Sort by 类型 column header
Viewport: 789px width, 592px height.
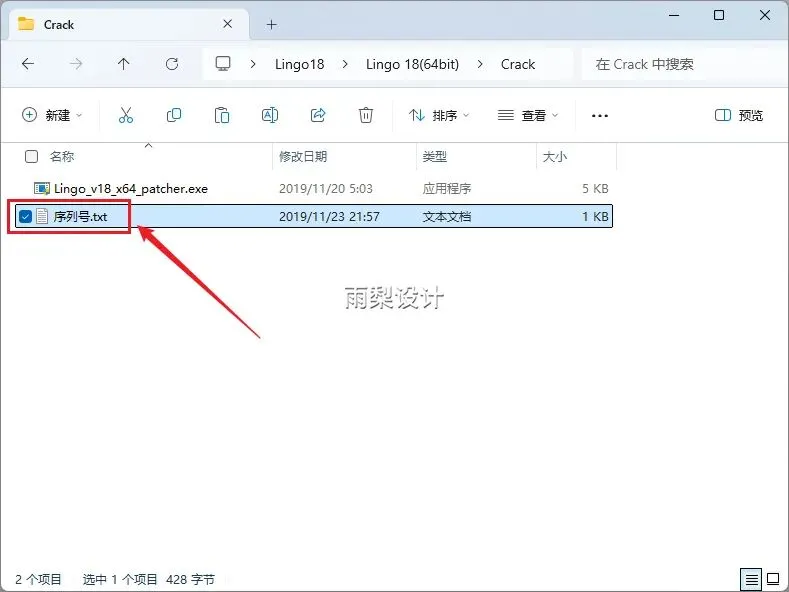point(435,157)
